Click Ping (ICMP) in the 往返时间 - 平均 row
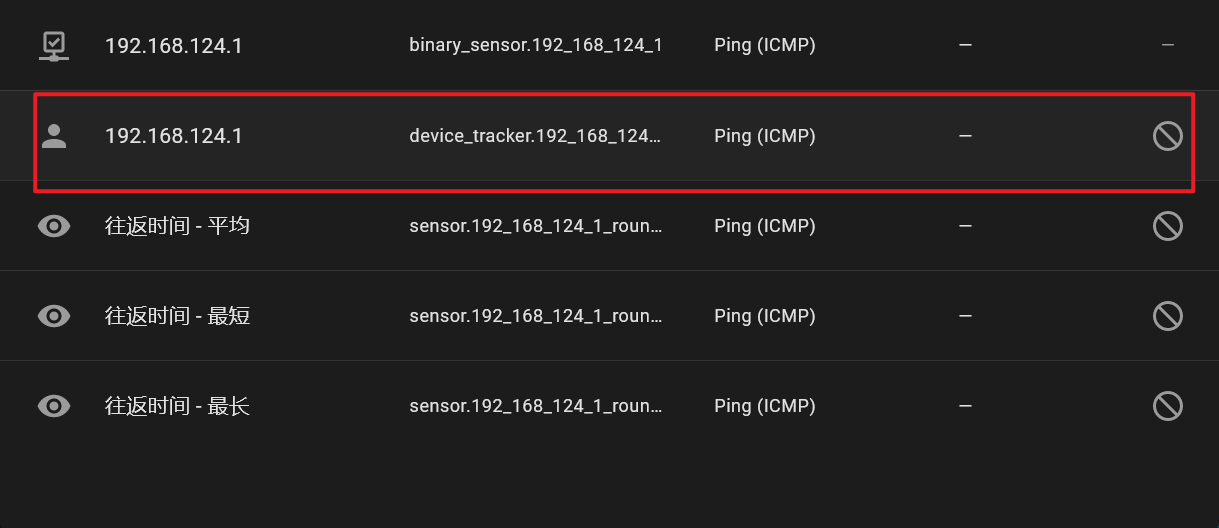Screen dimensions: 1219x528 [x=765, y=226]
